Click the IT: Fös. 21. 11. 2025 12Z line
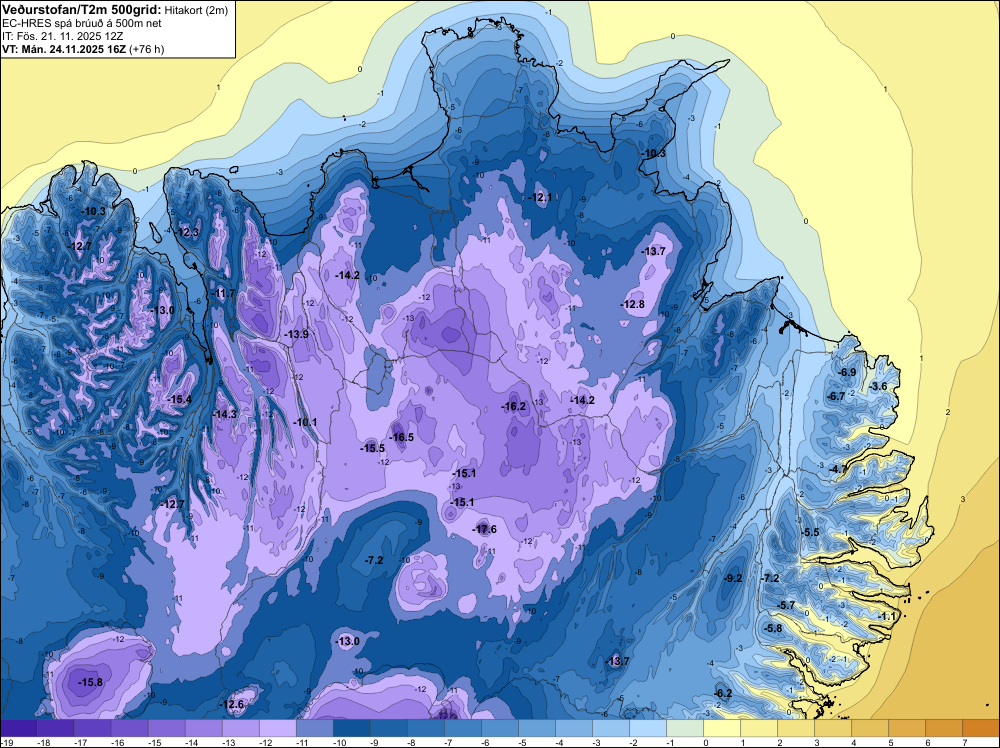Image resolution: width=1000 pixels, height=748 pixels. [x=62, y=36]
